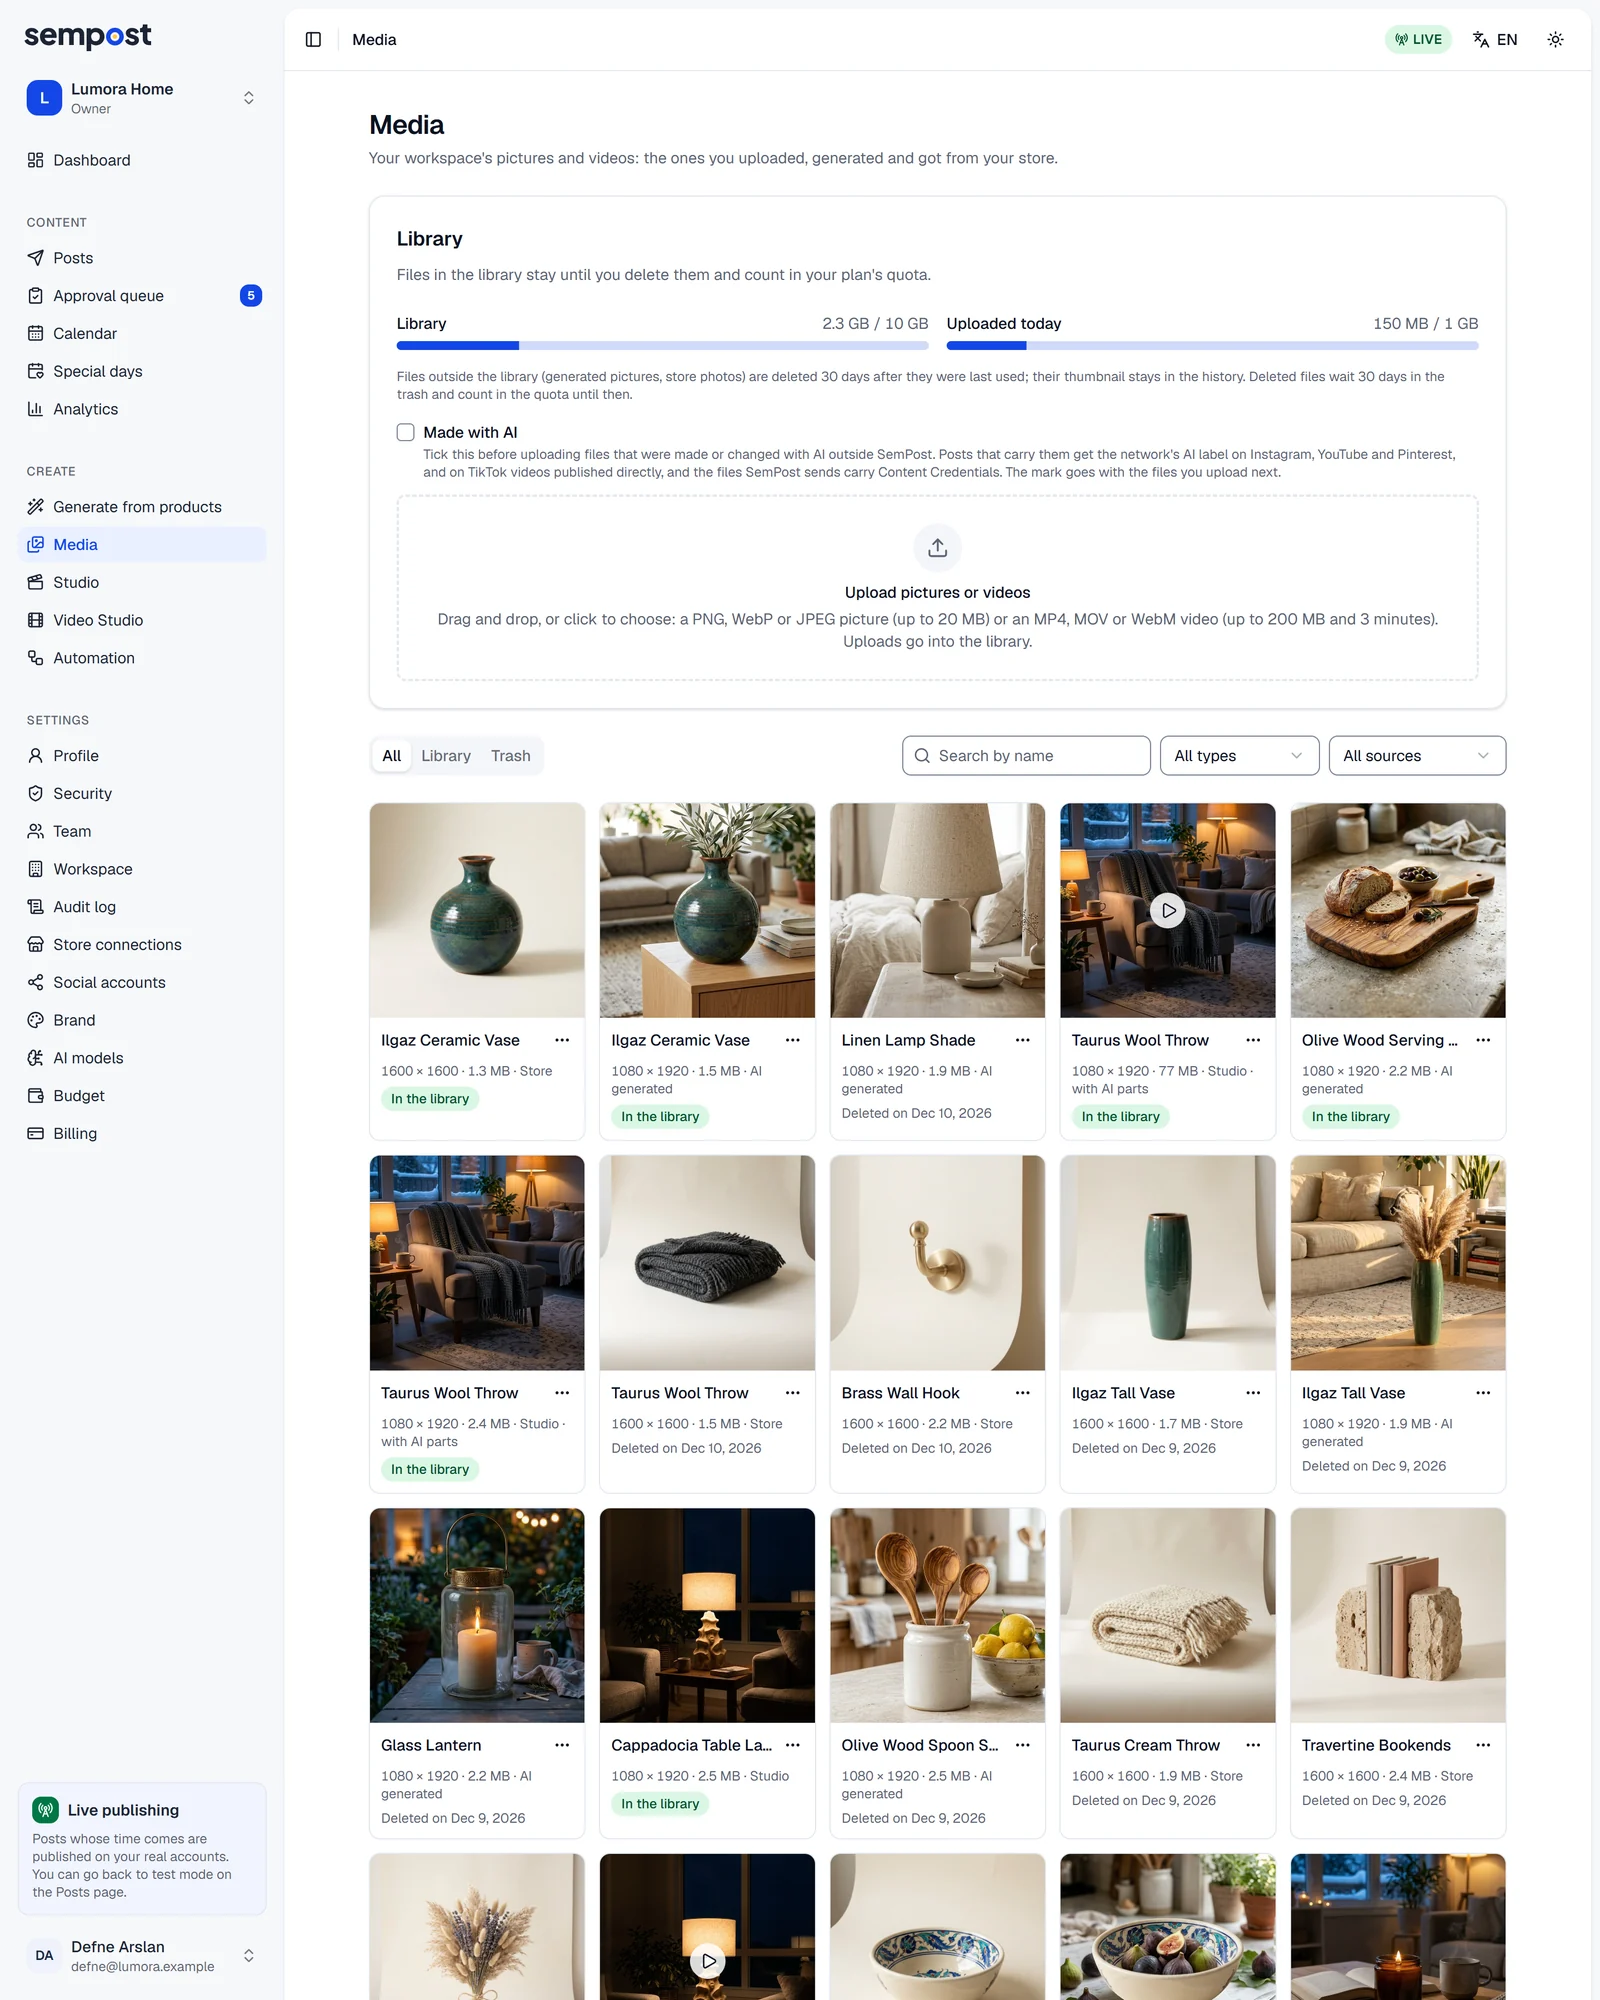Image resolution: width=1600 pixels, height=2000 pixels.
Task: Open the Automation page
Action: 142,658
